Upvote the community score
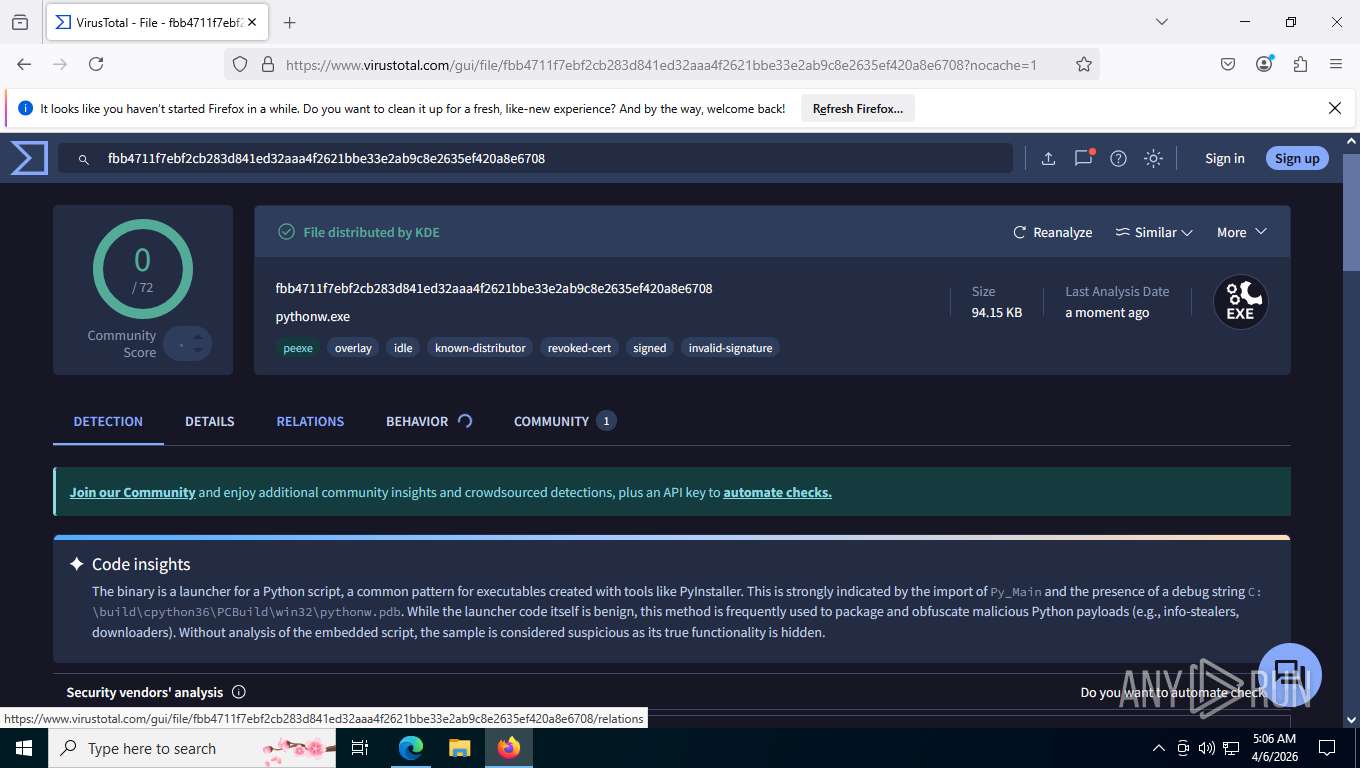Viewport: 1360px width, 768px height. click(x=198, y=337)
